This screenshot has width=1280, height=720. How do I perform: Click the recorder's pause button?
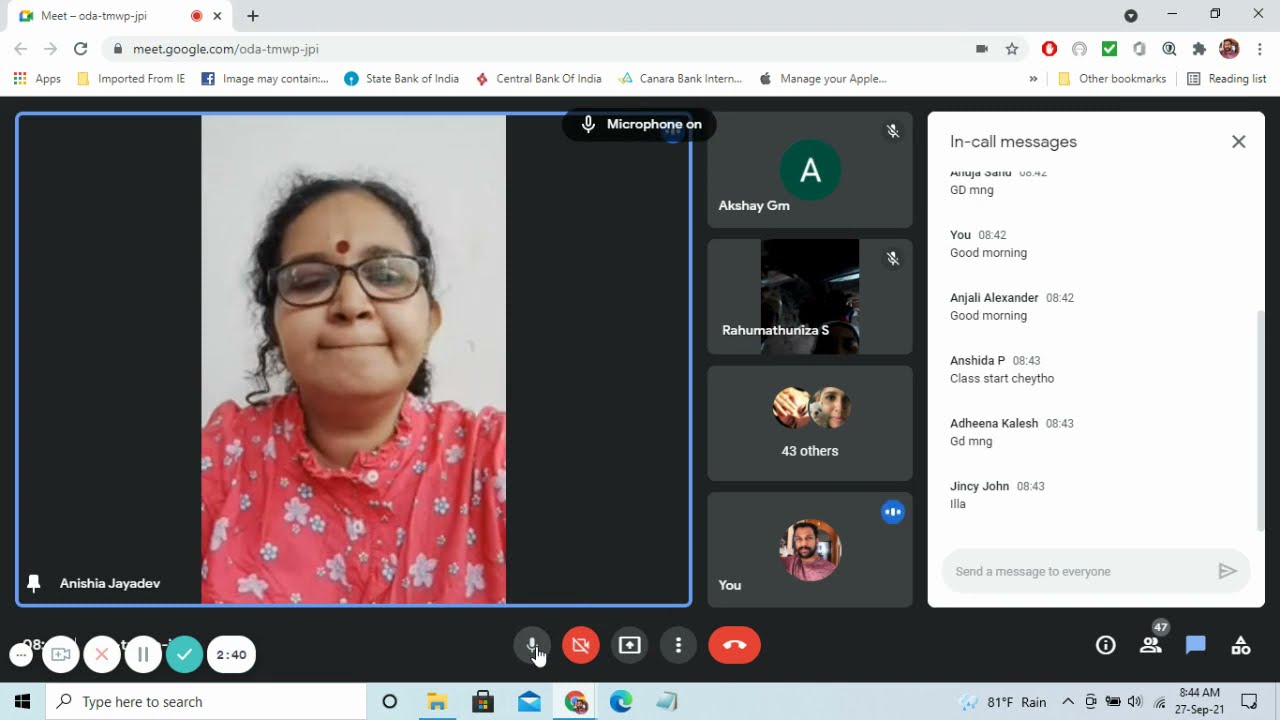143,654
